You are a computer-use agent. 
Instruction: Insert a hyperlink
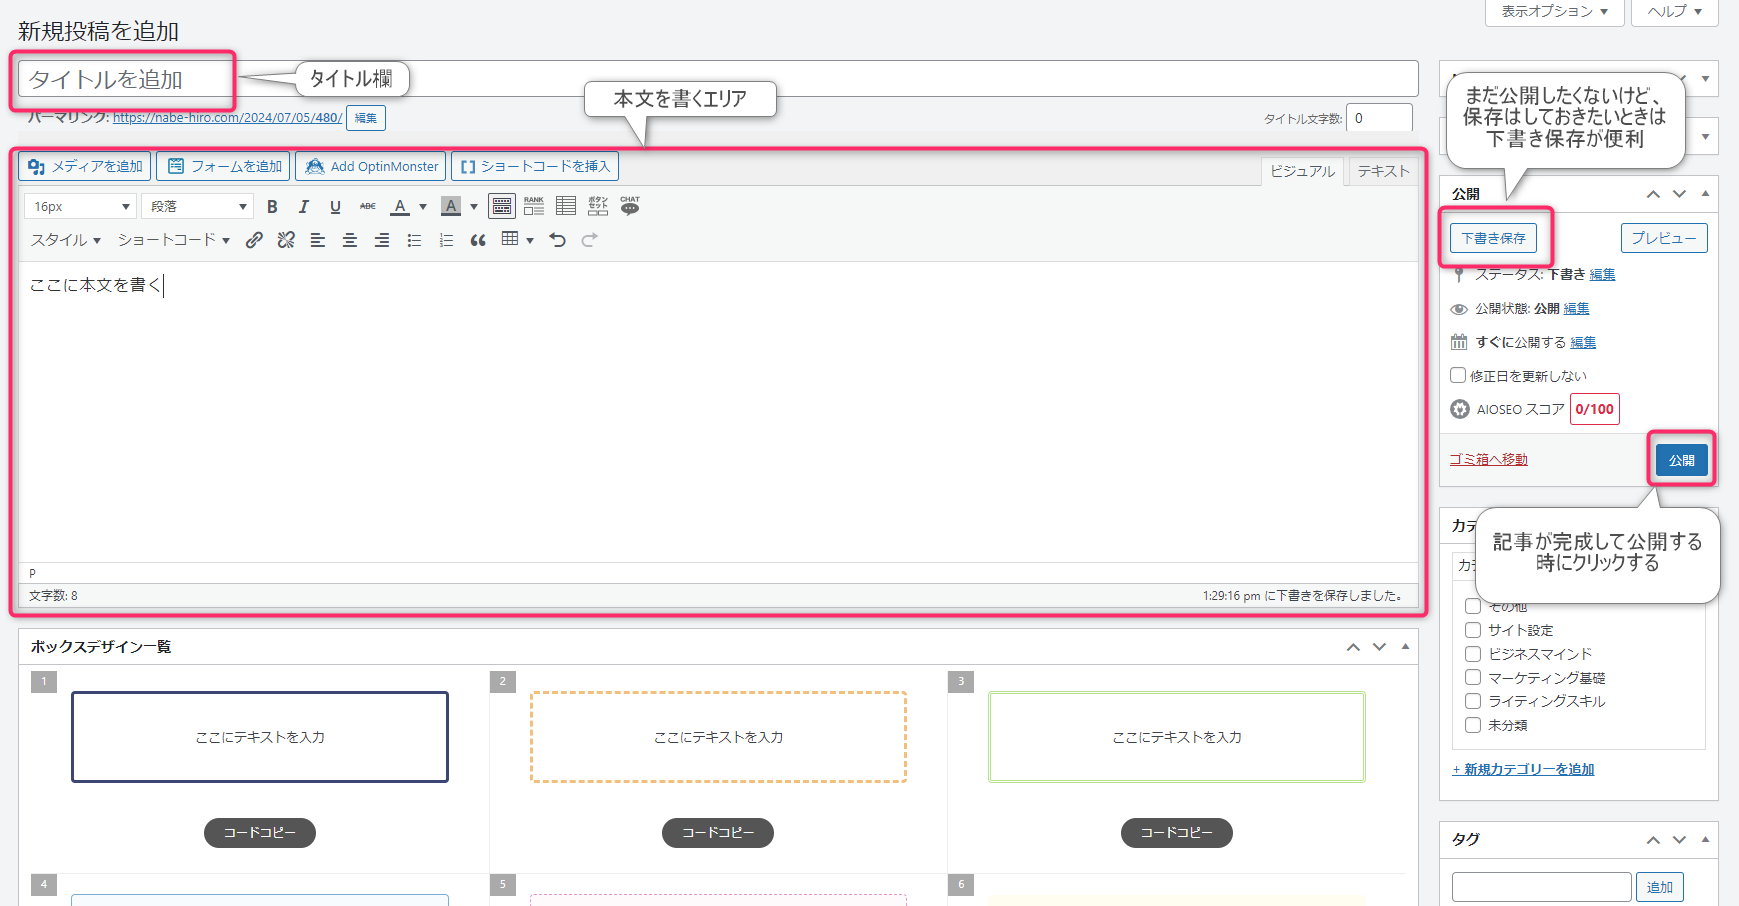tap(255, 240)
